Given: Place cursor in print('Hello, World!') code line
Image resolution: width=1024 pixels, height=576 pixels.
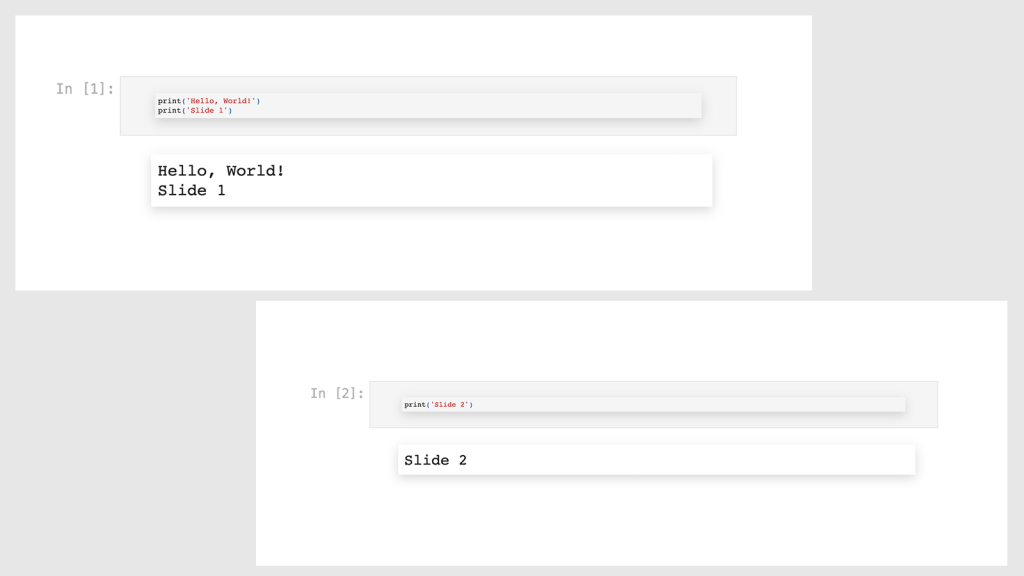Looking at the screenshot, I should click(x=209, y=101).
